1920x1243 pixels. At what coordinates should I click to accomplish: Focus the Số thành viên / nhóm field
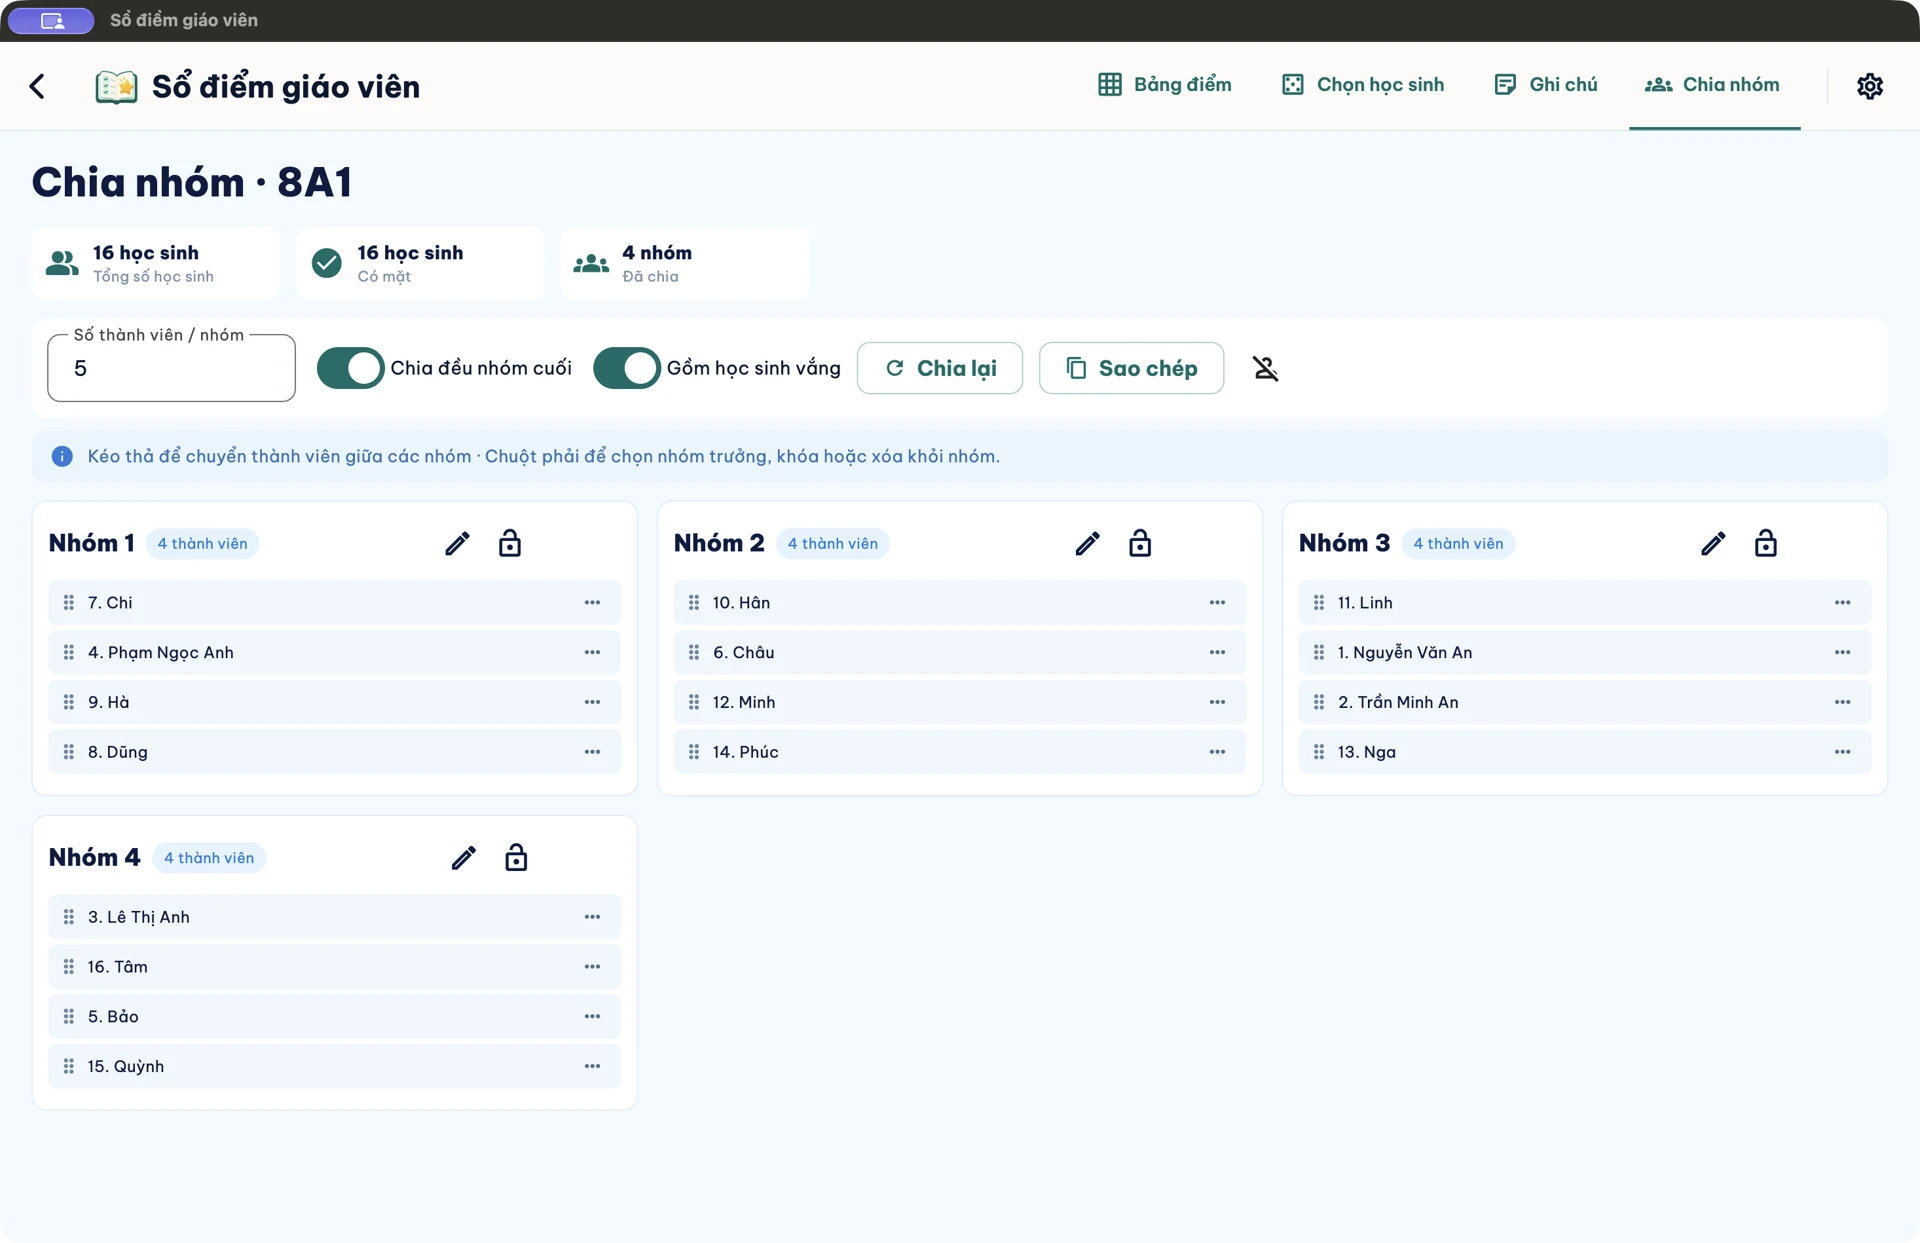click(x=171, y=368)
